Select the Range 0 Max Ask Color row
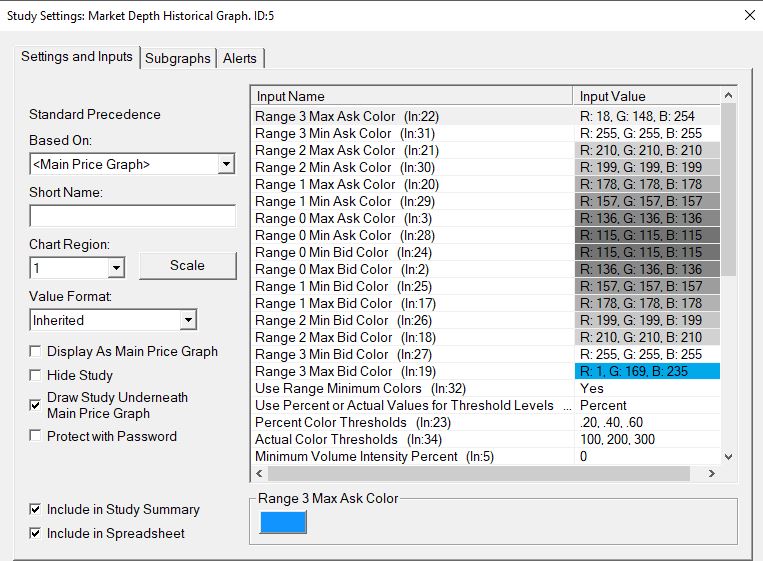The width and height of the screenshot is (763, 561). tap(486, 218)
